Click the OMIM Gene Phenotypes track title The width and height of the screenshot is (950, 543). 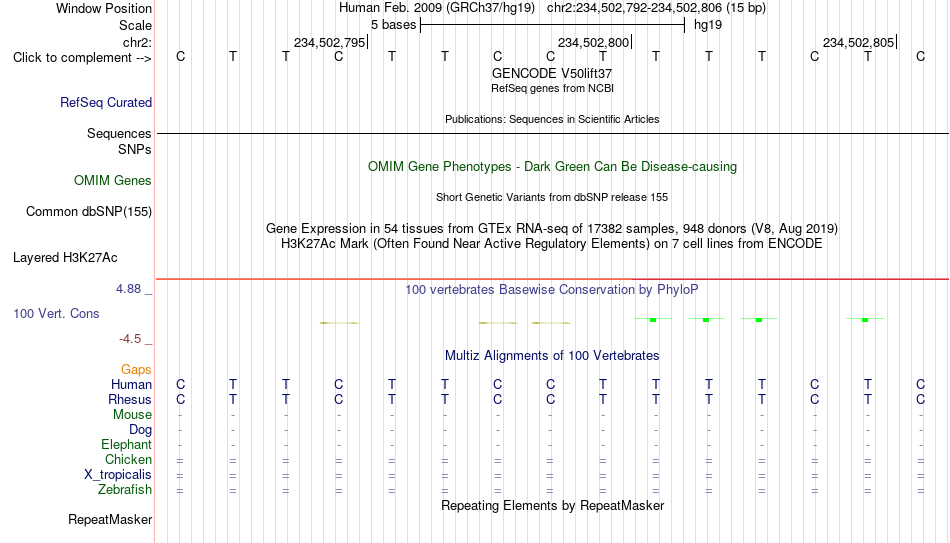(x=552, y=167)
